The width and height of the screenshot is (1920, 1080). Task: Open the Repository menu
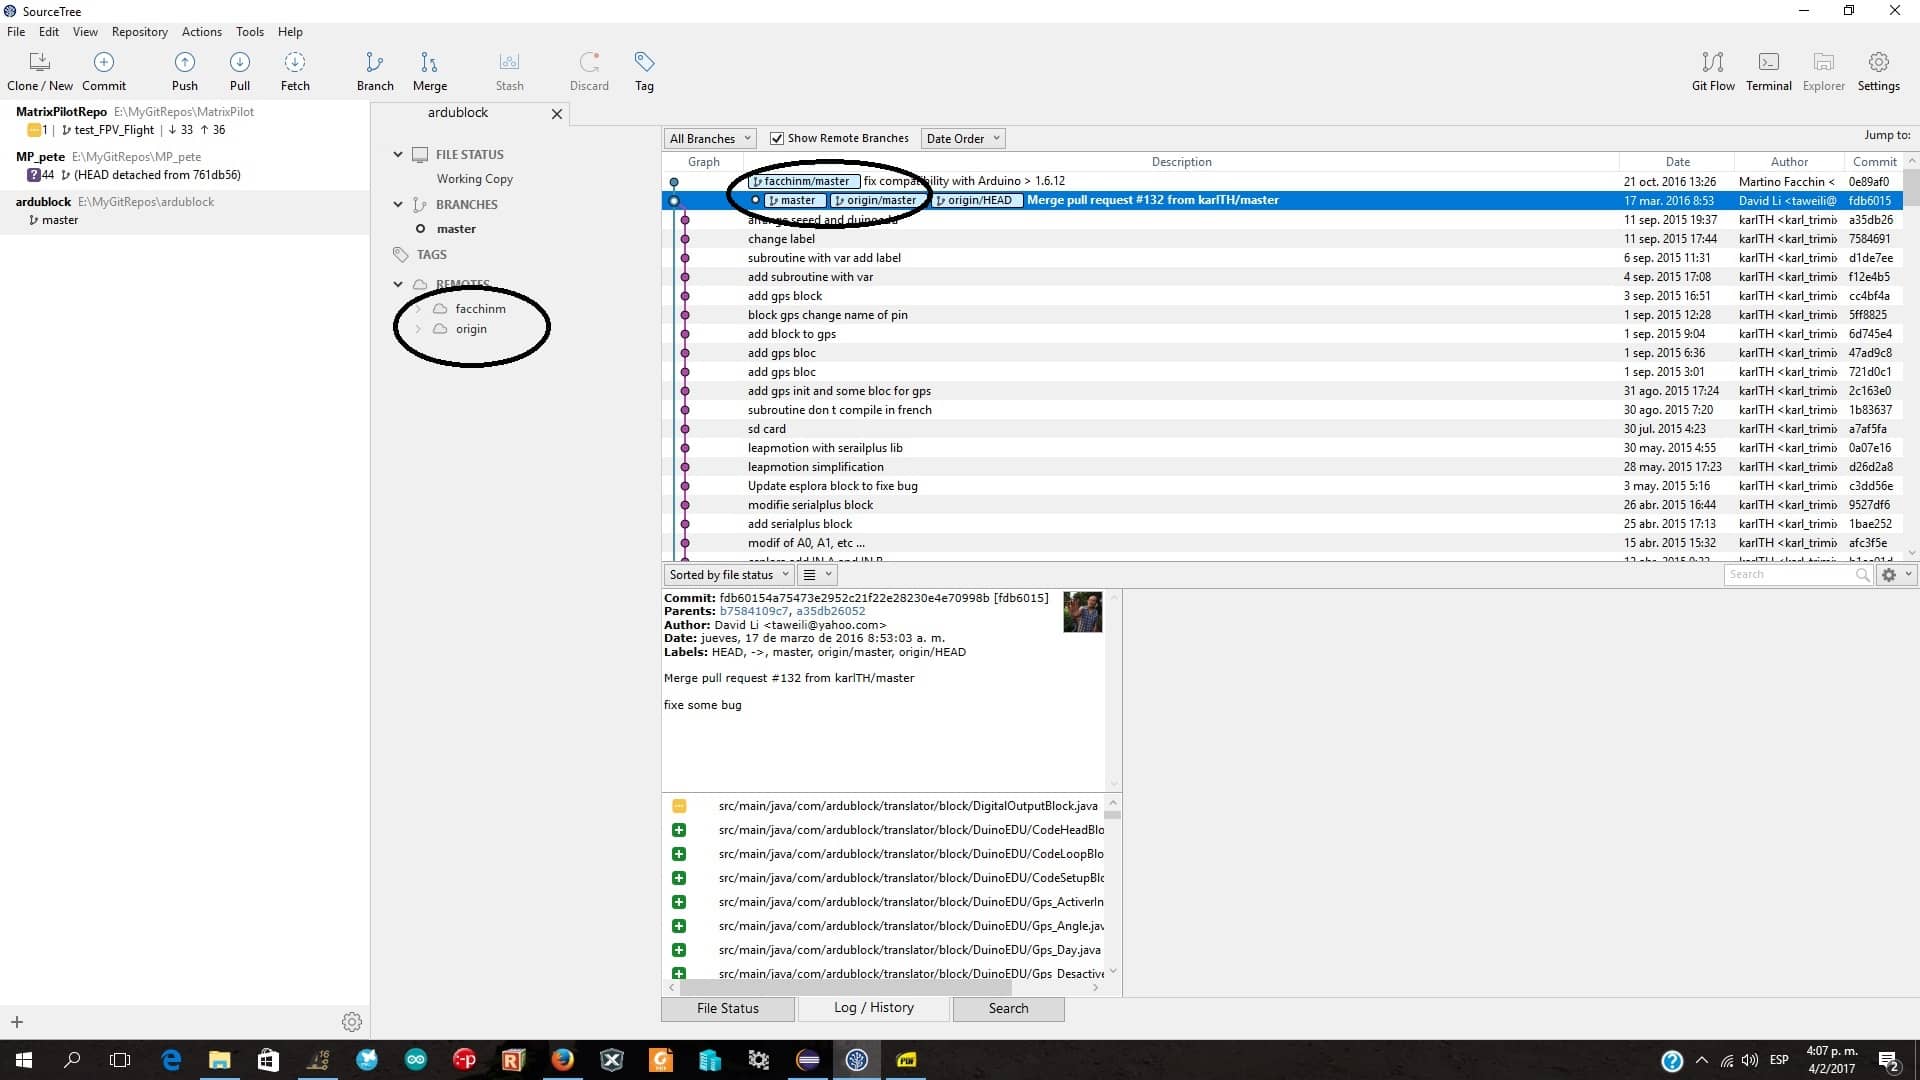(140, 32)
